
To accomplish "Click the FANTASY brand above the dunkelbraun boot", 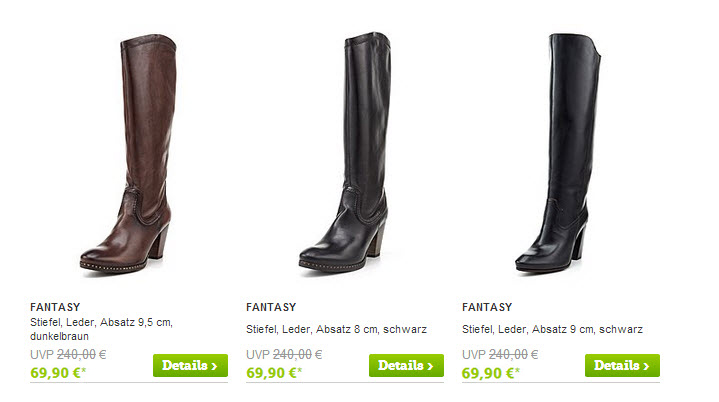I will (x=55, y=307).
